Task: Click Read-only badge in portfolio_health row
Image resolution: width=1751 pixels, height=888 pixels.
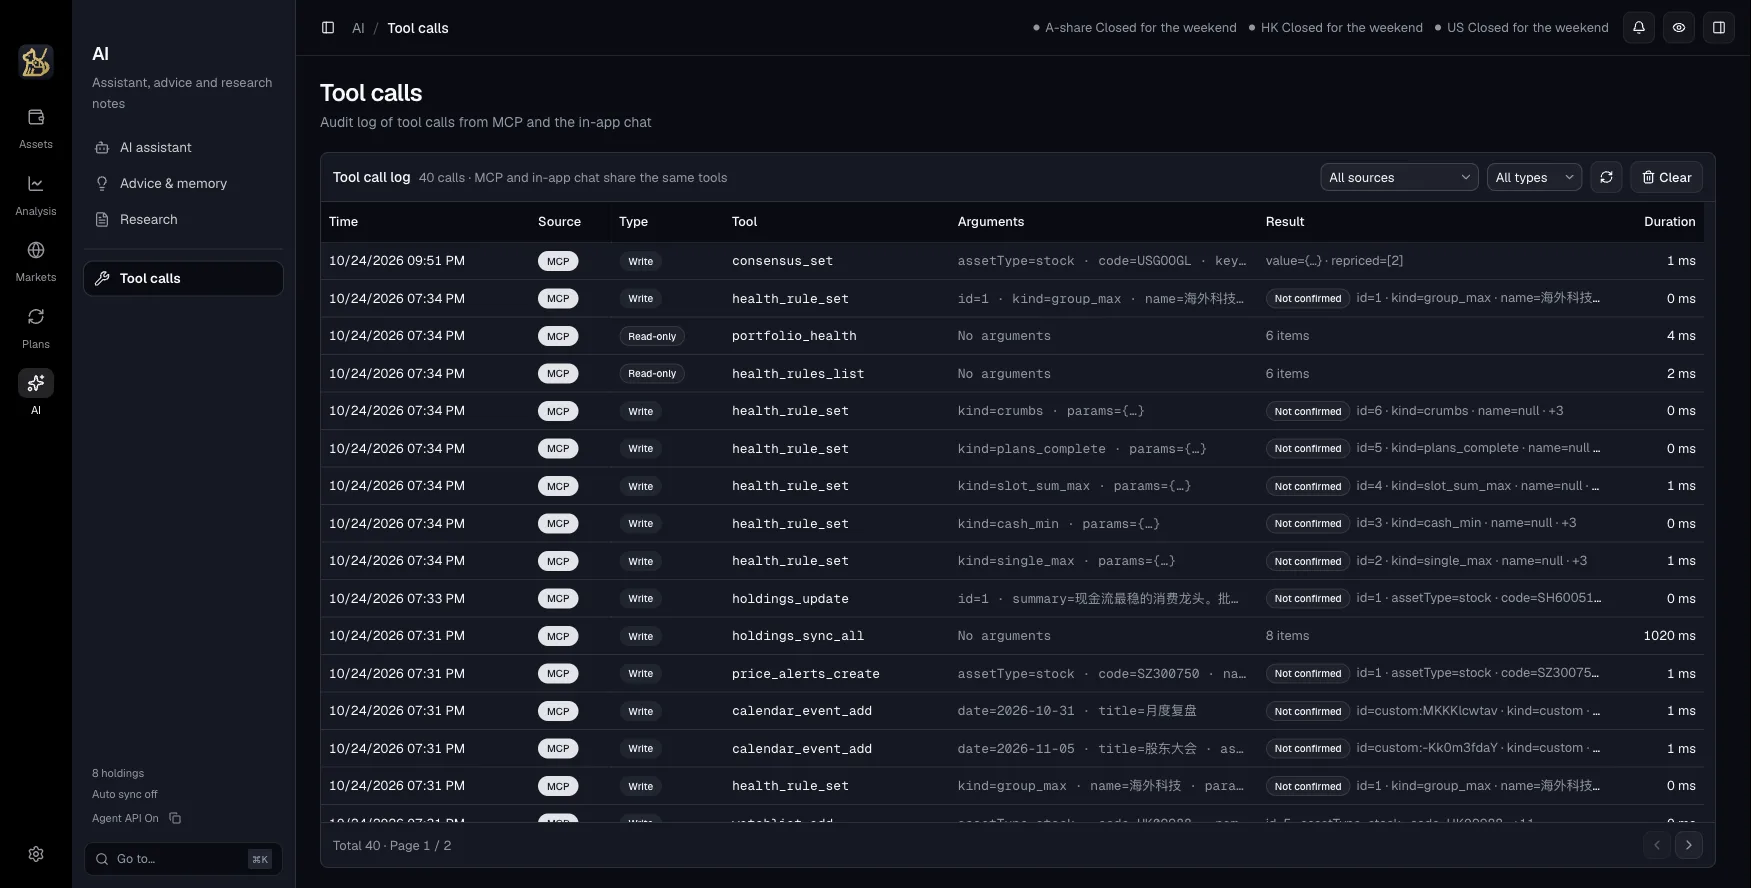Action: pyautogui.click(x=652, y=336)
